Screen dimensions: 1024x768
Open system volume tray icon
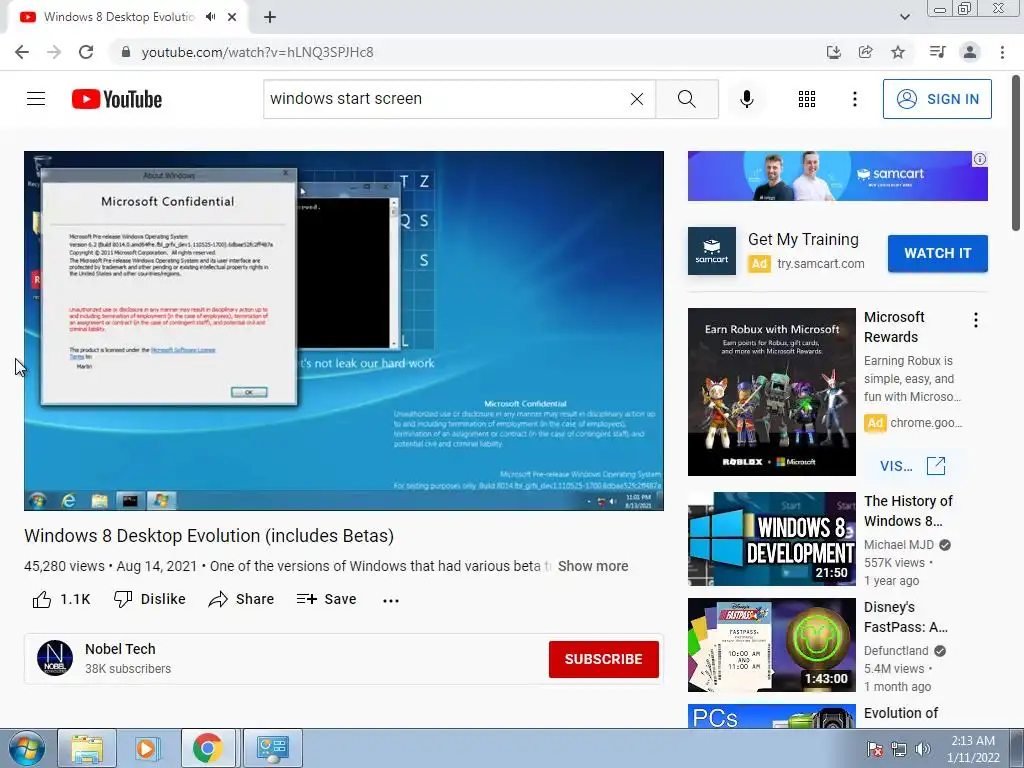point(922,749)
